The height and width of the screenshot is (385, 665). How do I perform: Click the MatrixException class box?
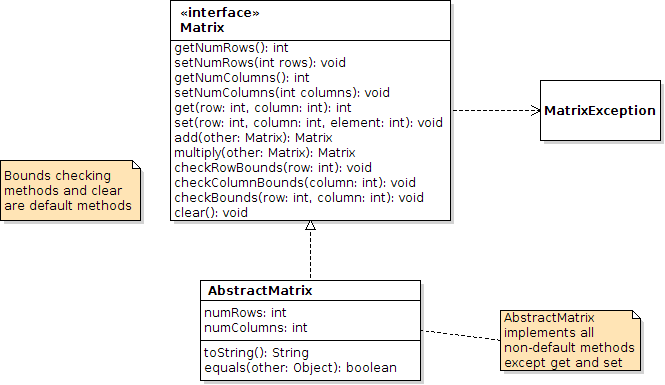600,110
